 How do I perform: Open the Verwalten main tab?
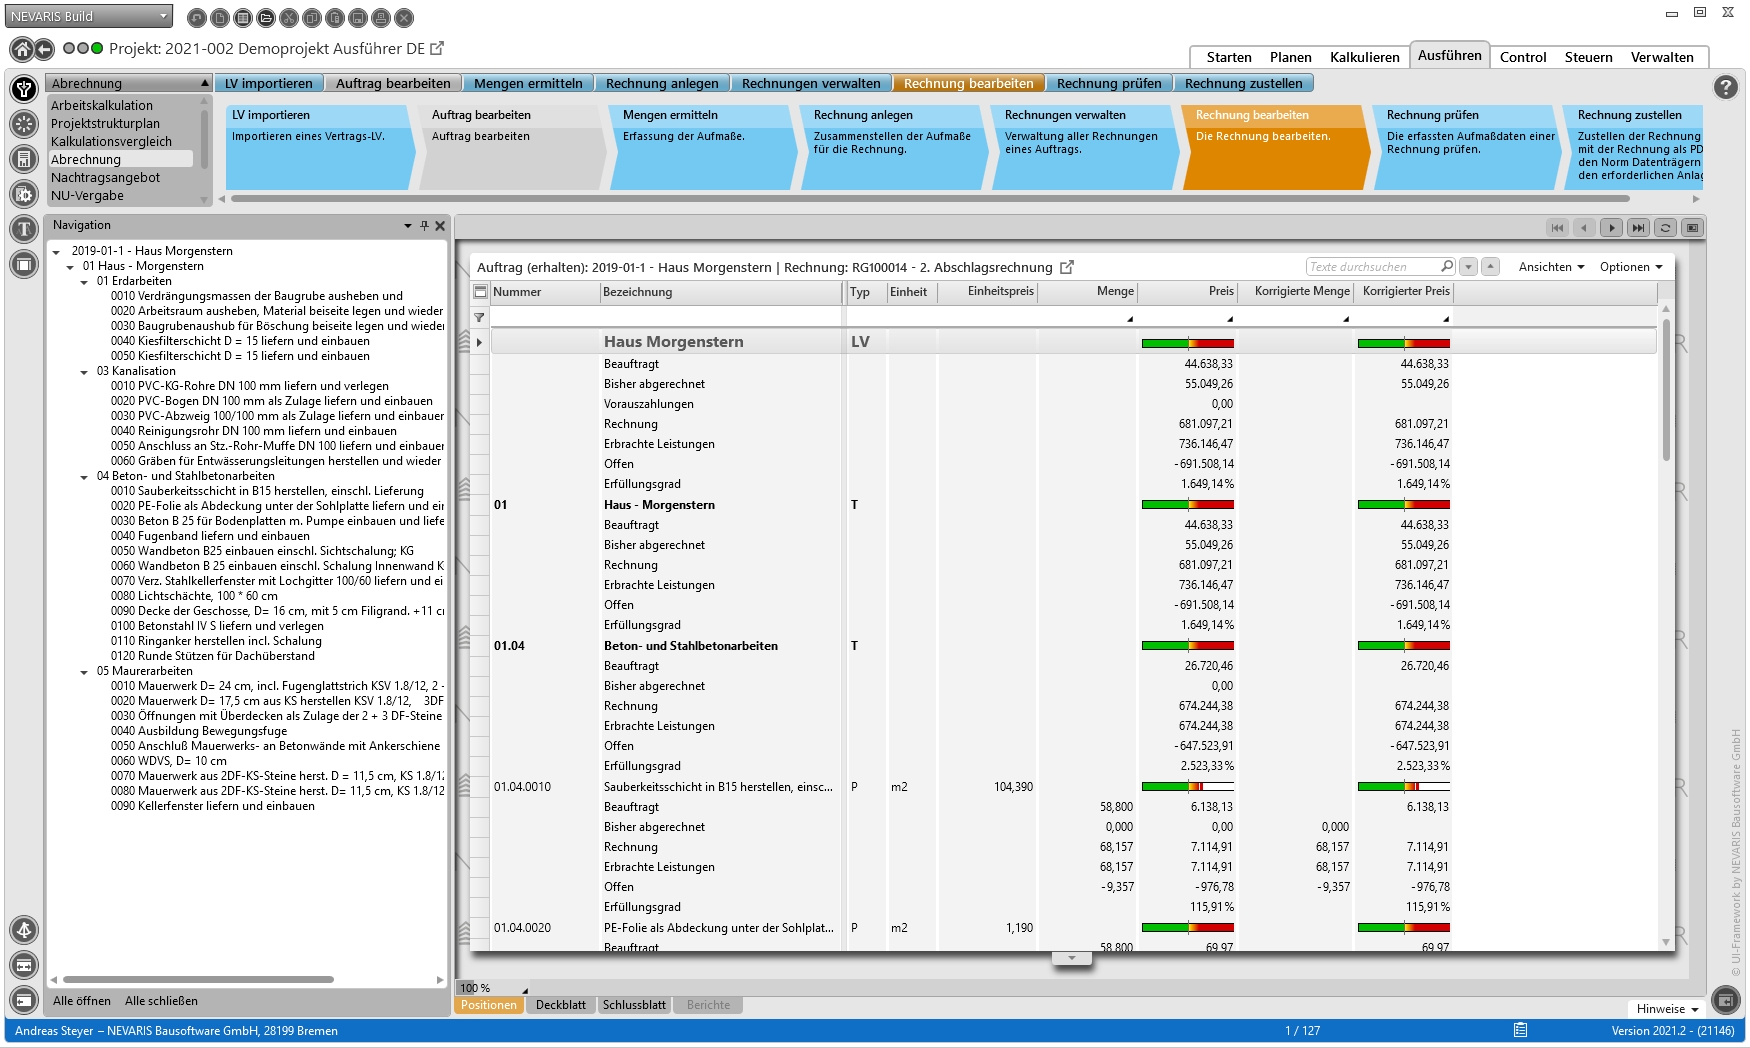pos(1662,57)
